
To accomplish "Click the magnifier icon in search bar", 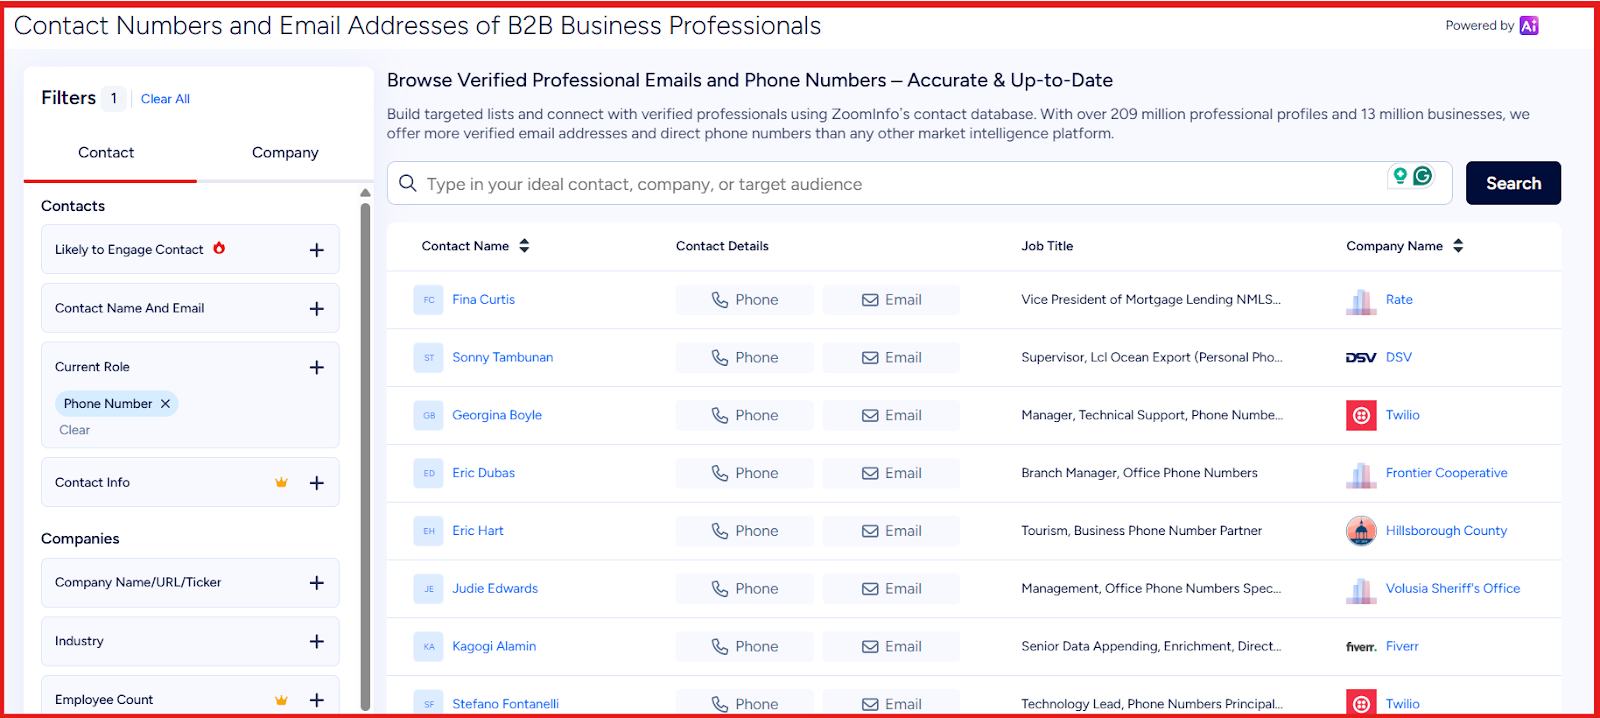I will pos(408,183).
